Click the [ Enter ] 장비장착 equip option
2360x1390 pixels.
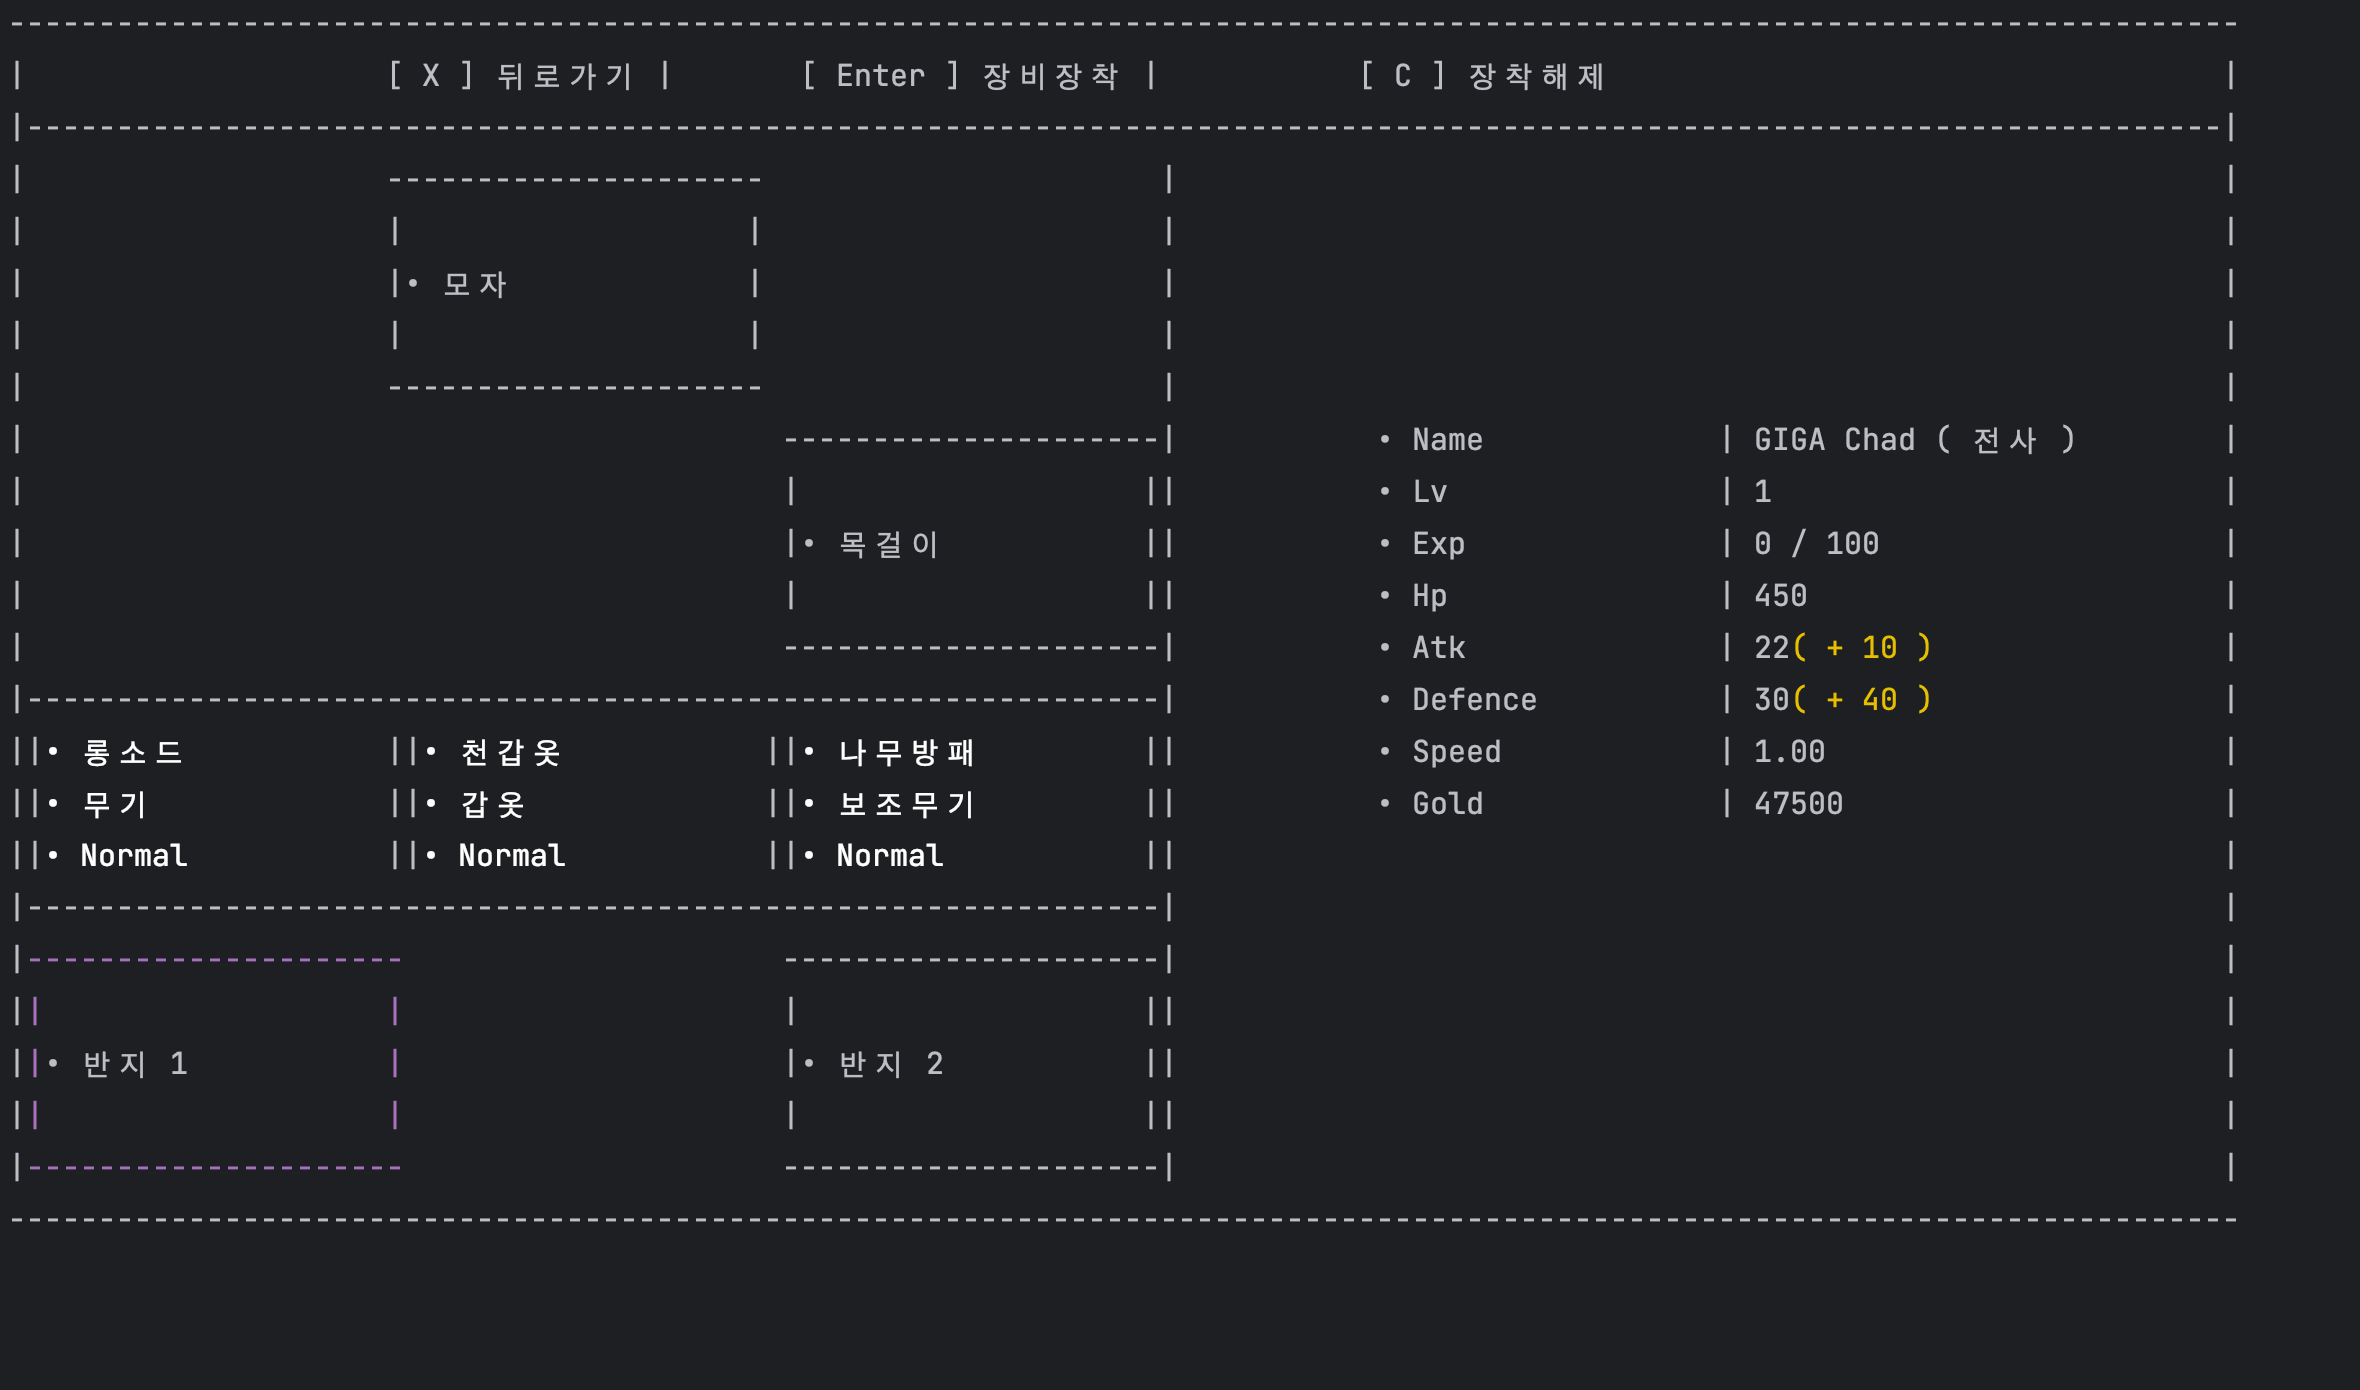pyautogui.click(x=960, y=76)
